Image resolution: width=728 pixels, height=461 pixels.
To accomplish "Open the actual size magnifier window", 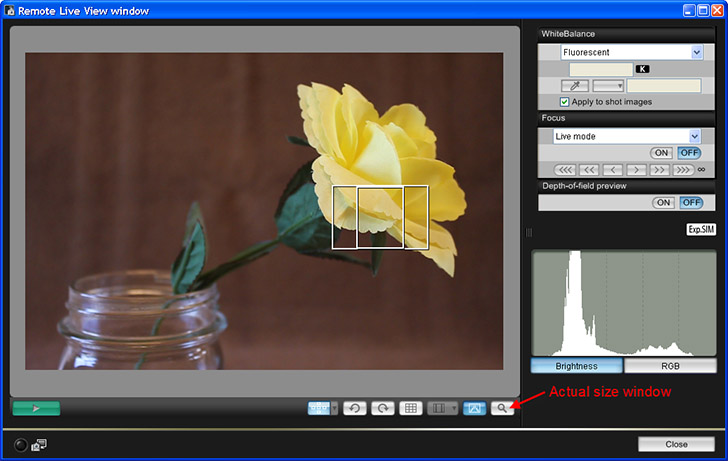I will (x=502, y=408).
